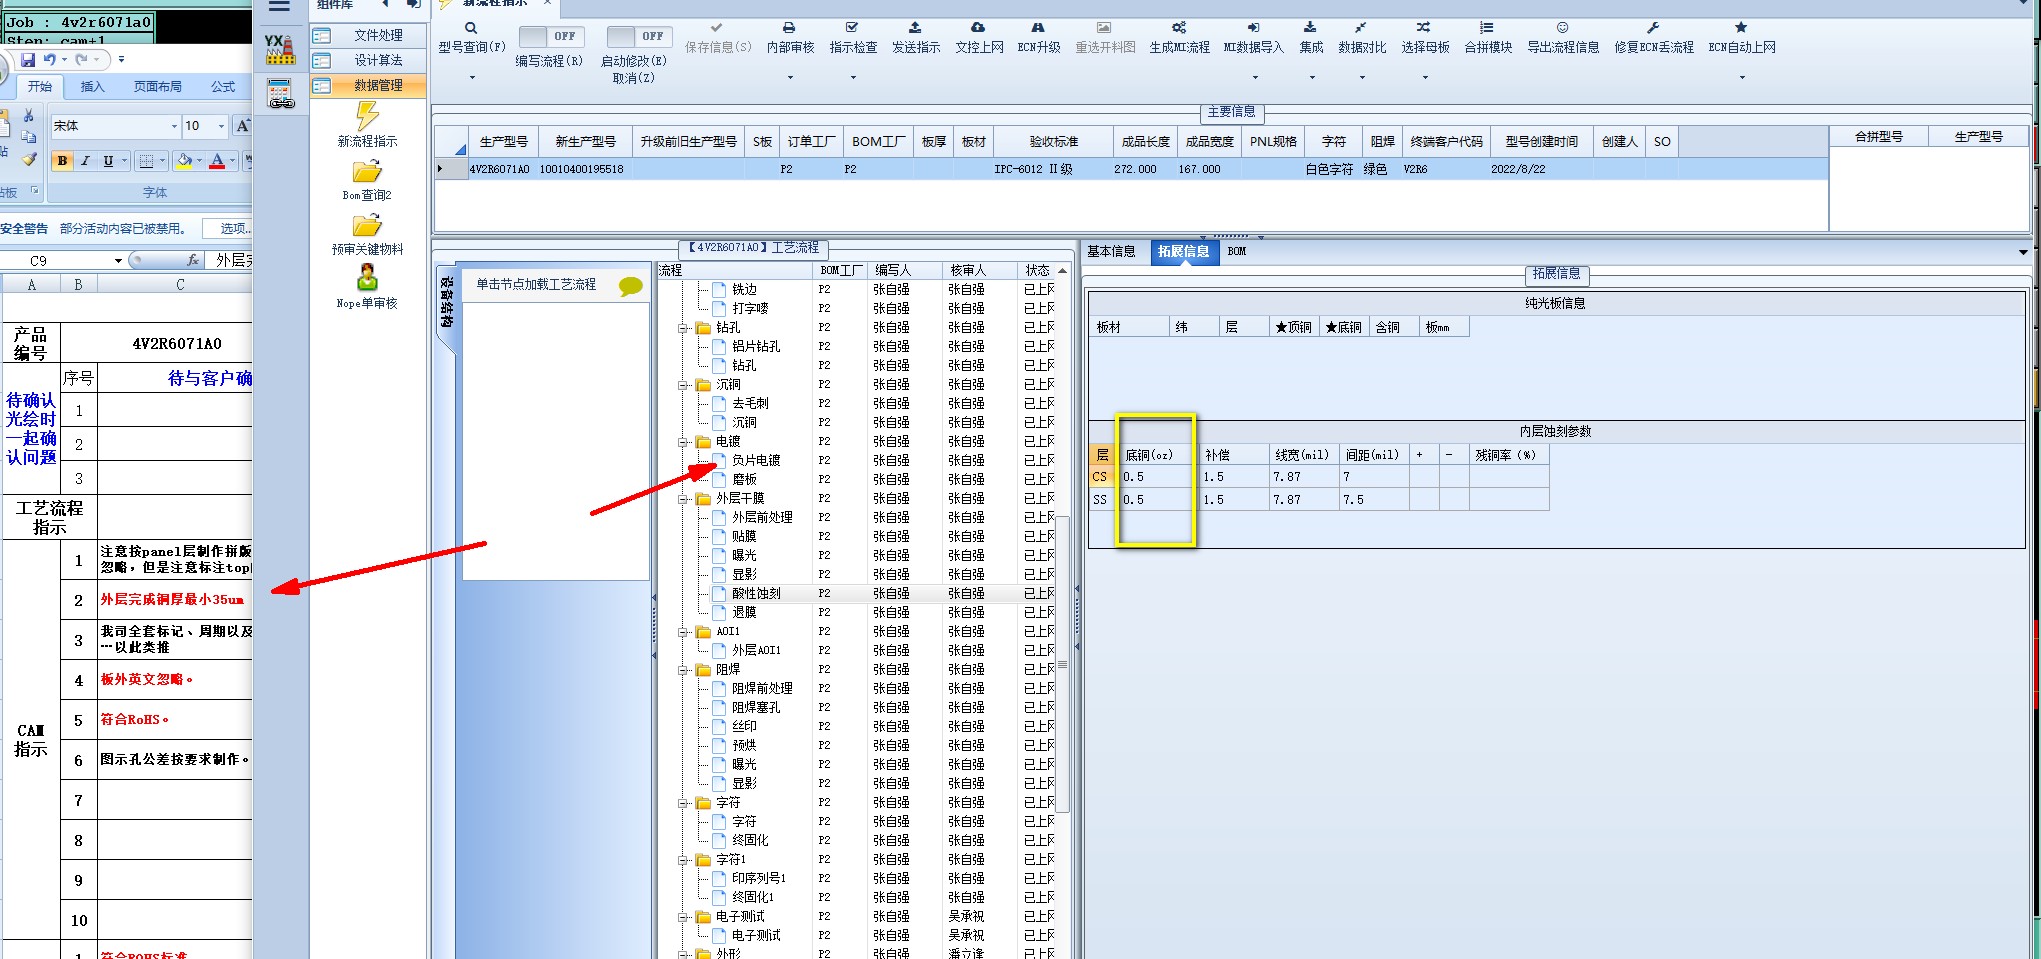This screenshot has width=2041, height=959.
Task: Click the Excel undo icon
Action: coord(48,60)
